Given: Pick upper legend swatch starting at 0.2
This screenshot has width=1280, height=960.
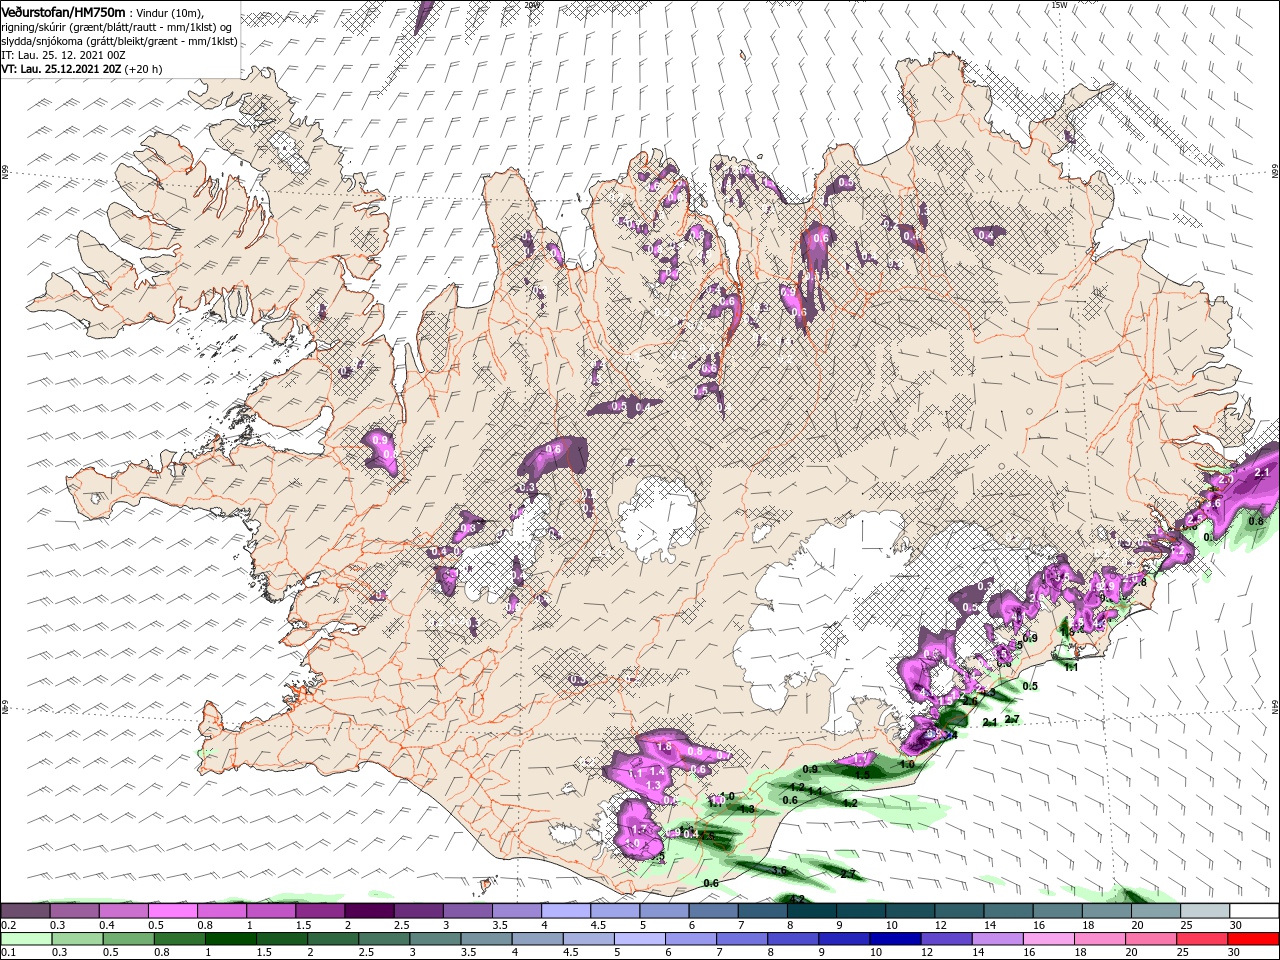Looking at the screenshot, I should pyautogui.click(x=25, y=911).
